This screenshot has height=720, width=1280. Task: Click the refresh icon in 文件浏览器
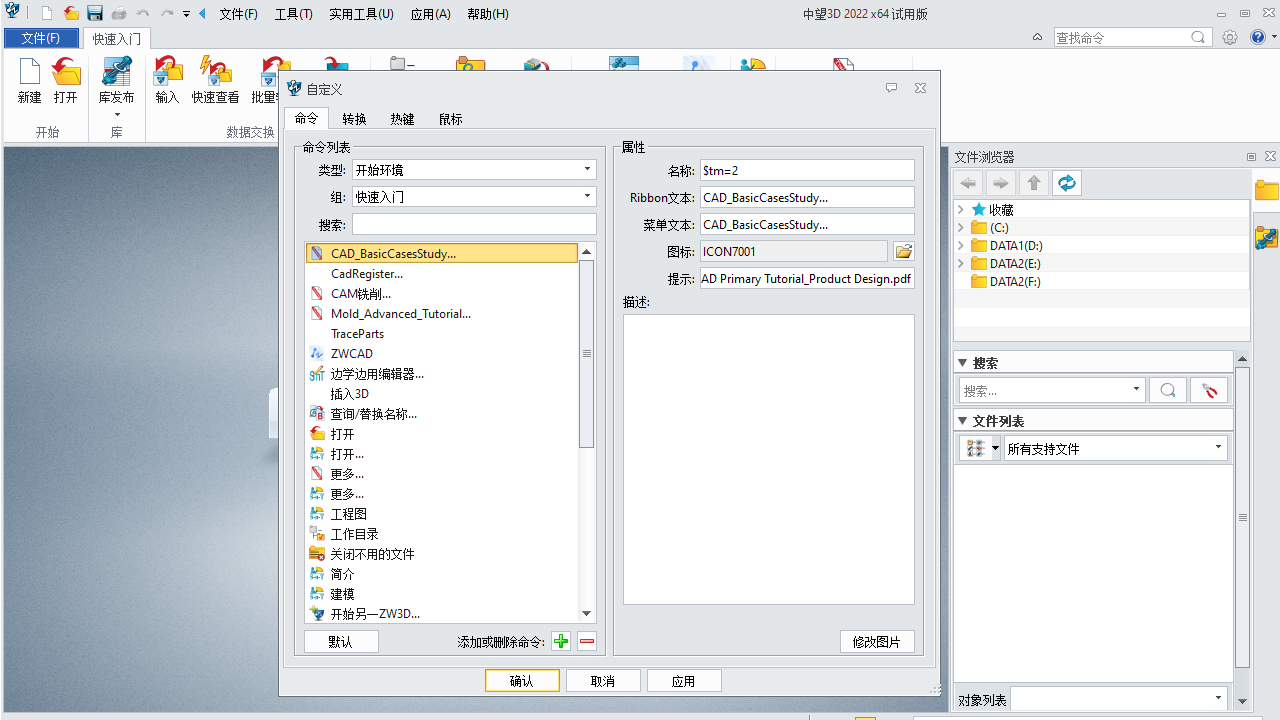coord(1066,183)
